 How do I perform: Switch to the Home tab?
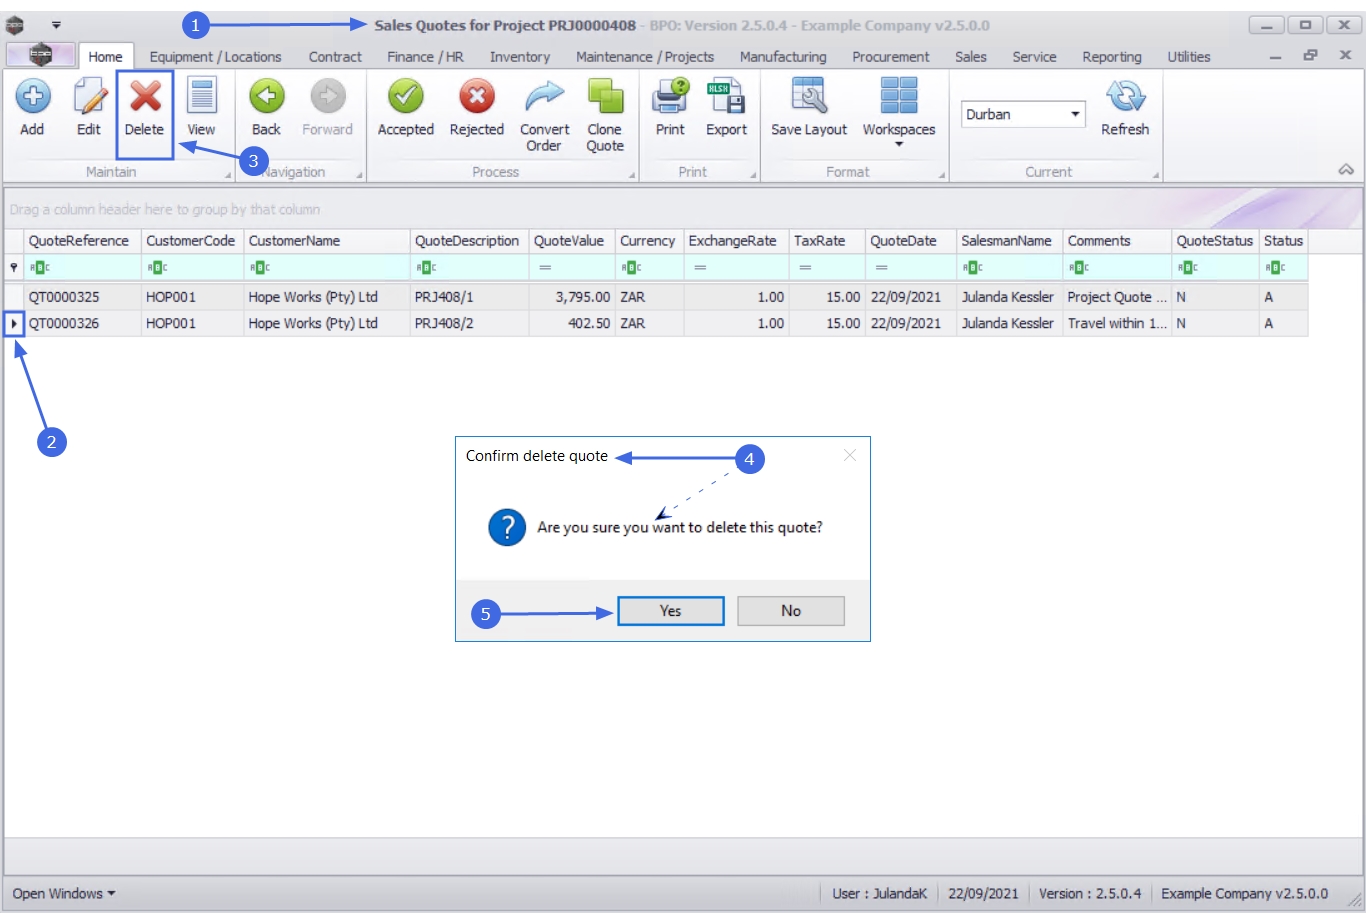point(105,57)
